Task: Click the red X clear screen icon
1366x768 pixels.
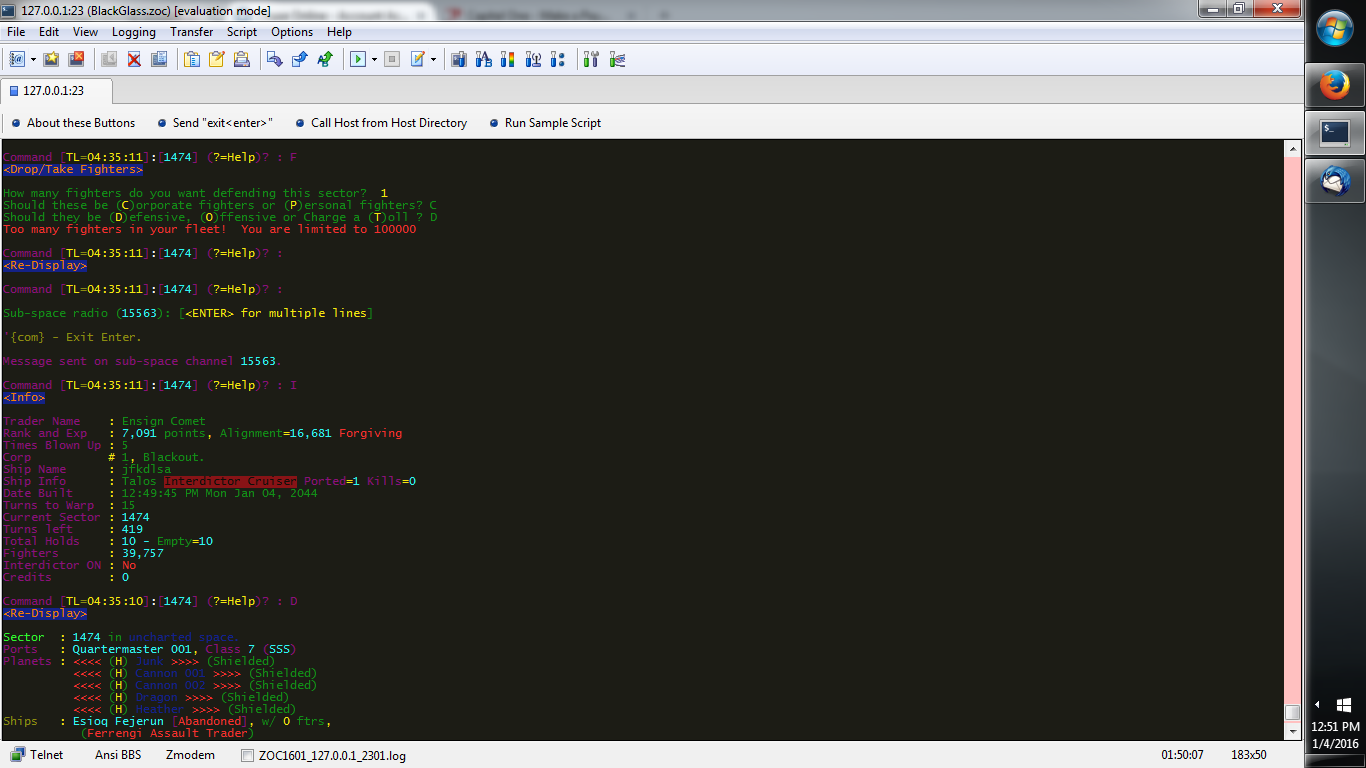Action: point(133,59)
